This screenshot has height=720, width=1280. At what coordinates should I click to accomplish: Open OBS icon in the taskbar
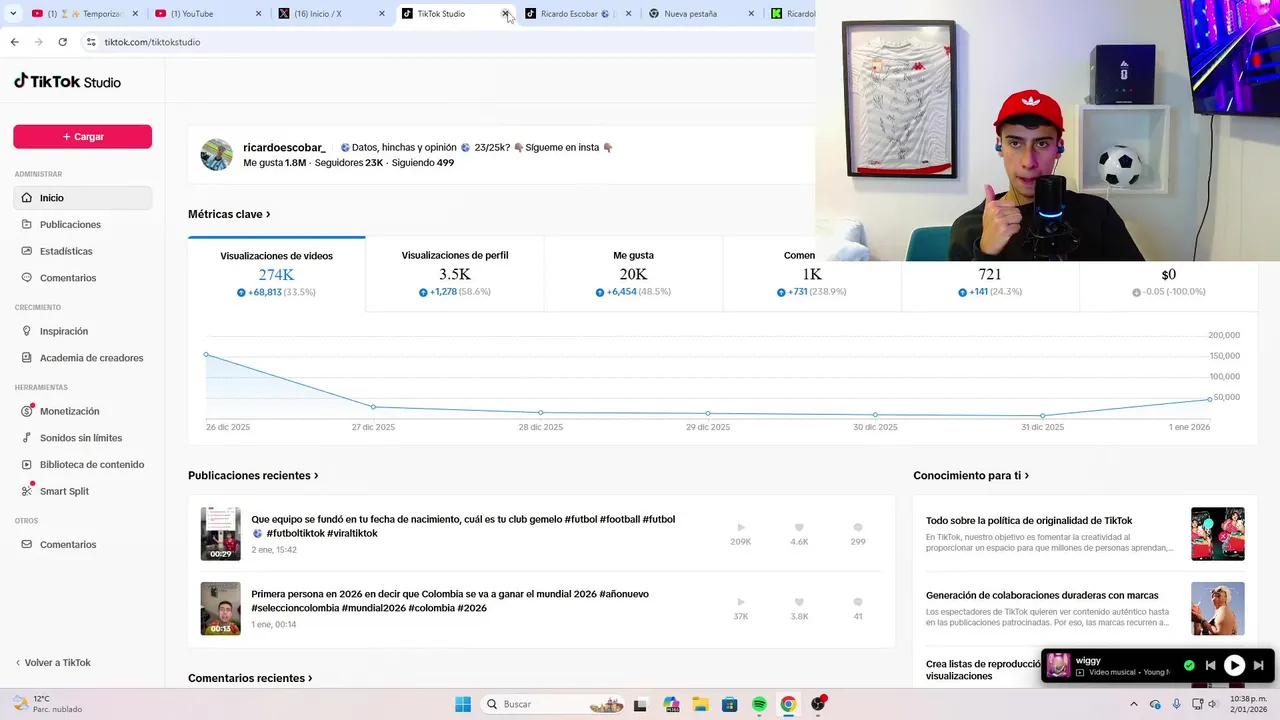click(818, 704)
